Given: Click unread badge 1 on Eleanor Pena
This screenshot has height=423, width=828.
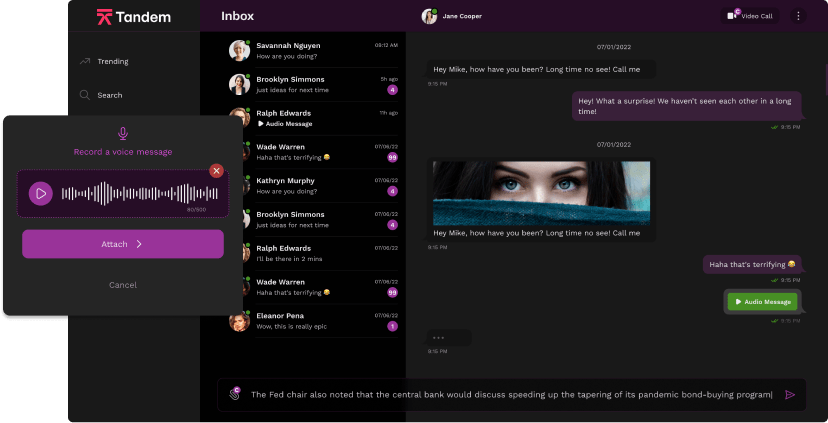Looking at the screenshot, I should pos(392,326).
